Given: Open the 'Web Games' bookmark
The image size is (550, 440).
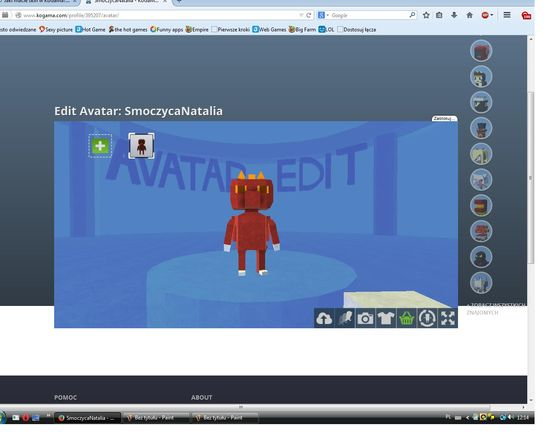Looking at the screenshot, I should pyautogui.click(x=269, y=29).
